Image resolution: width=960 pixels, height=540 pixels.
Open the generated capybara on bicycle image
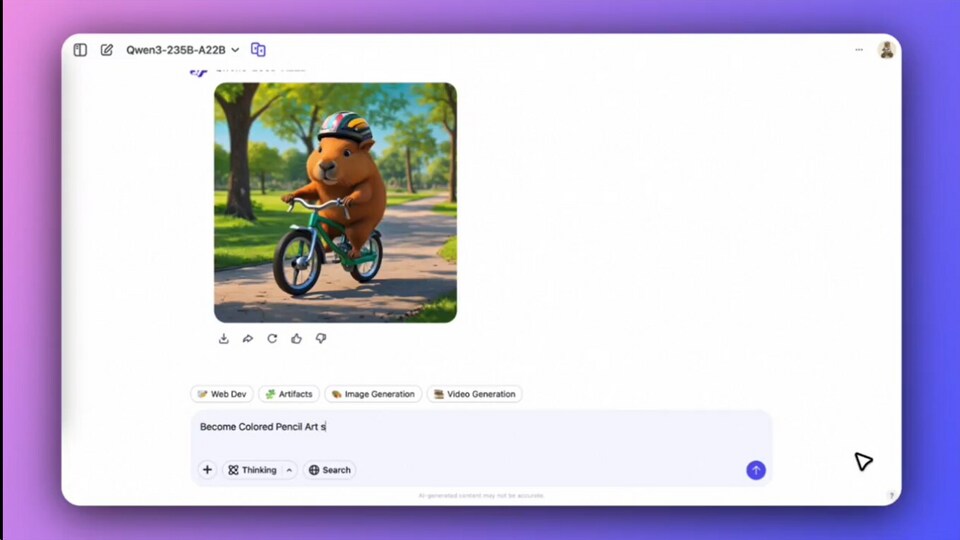pos(336,203)
